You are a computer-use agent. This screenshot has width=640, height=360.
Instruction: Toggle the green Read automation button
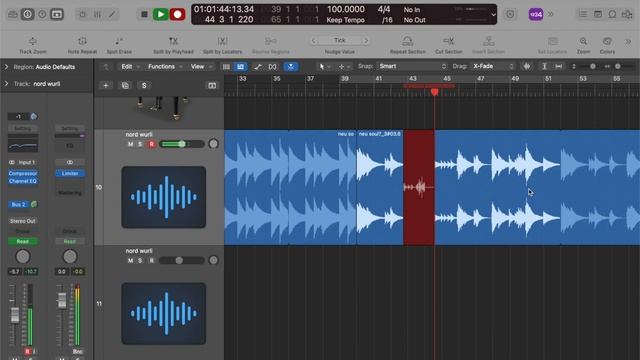(x=23, y=241)
